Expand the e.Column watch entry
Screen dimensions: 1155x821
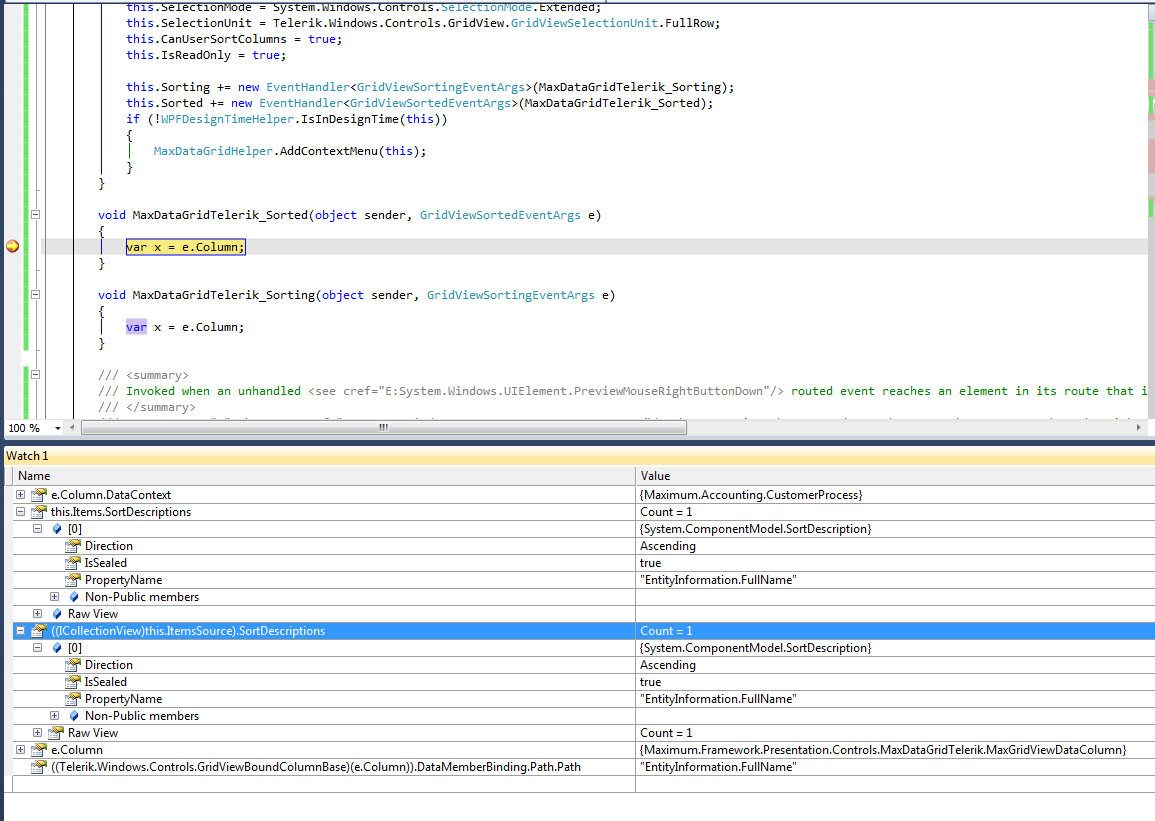[x=21, y=750]
